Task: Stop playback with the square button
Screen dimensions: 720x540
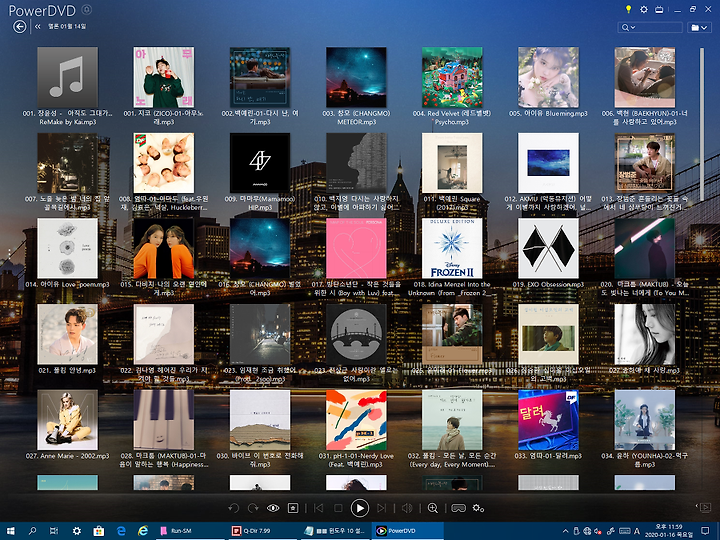Action: [338, 508]
